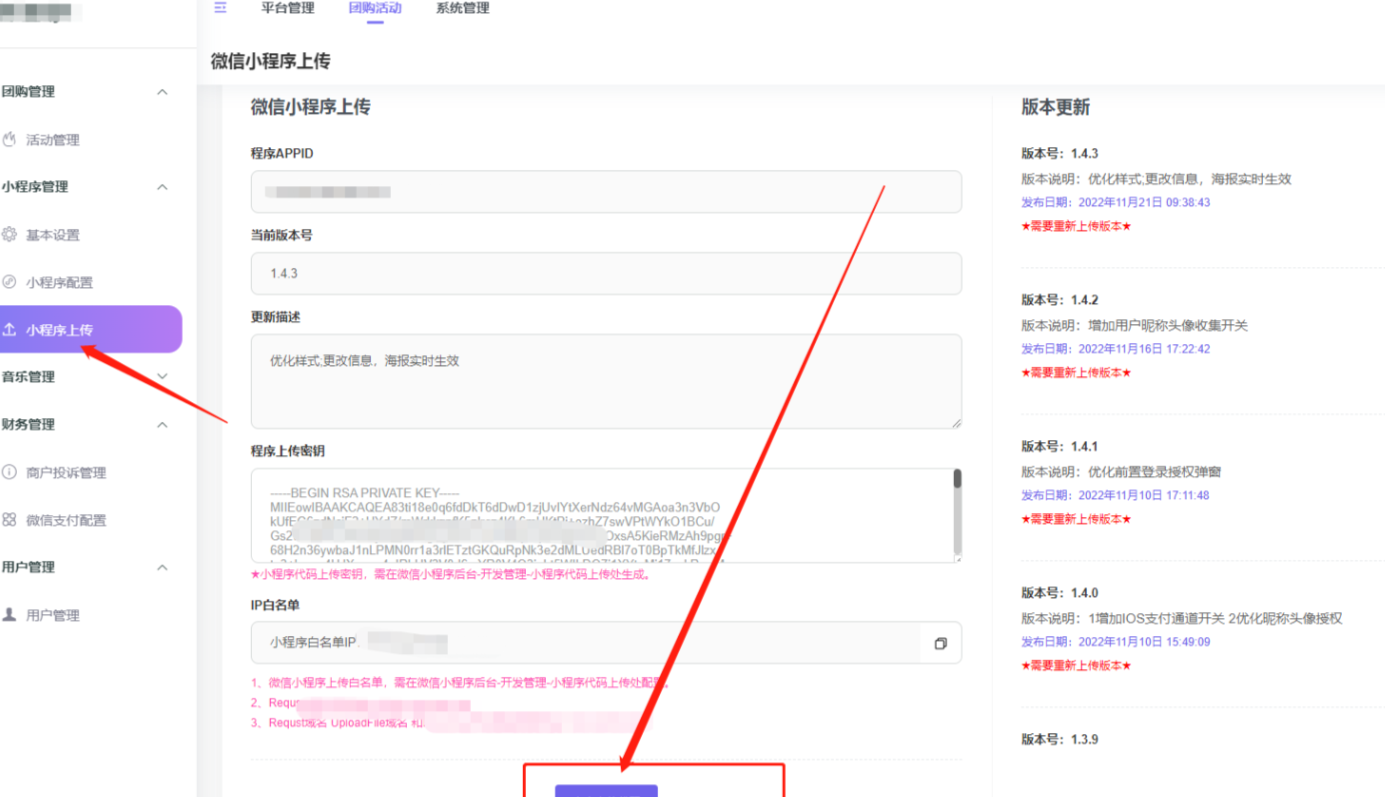The height and width of the screenshot is (797, 1385).
Task: Copy the IP whitelist using the copy icon
Action: coord(939,643)
